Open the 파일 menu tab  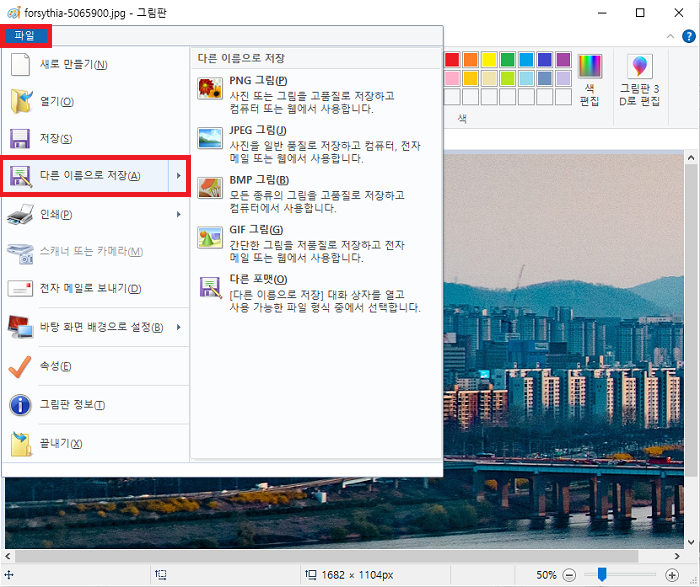[x=25, y=35]
